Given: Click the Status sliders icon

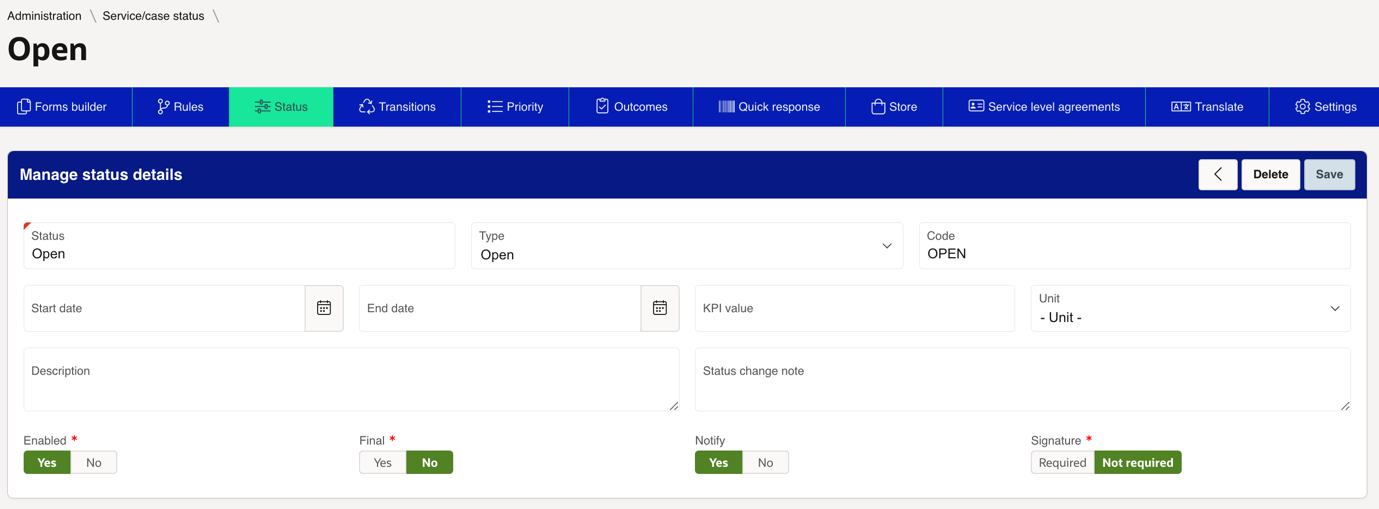Looking at the screenshot, I should click(x=262, y=107).
